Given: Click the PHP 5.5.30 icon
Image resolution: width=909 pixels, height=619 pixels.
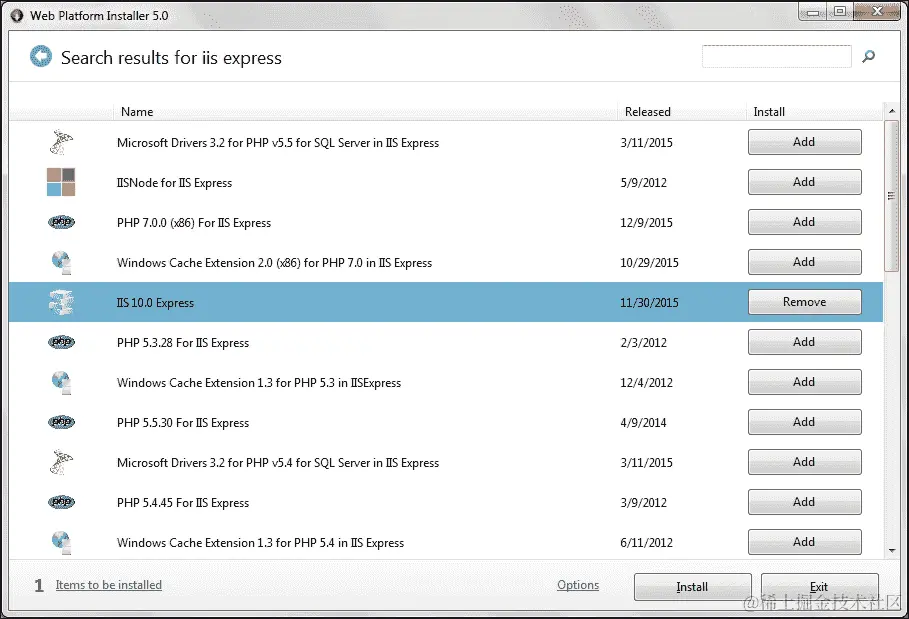Looking at the screenshot, I should pyautogui.click(x=61, y=422).
